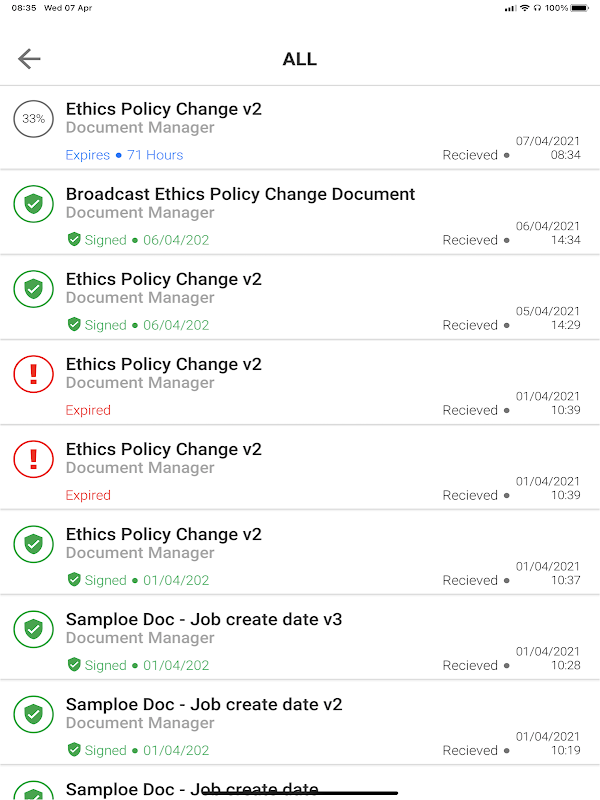Tap the ALL header title
This screenshot has width=600, height=800.
click(300, 59)
